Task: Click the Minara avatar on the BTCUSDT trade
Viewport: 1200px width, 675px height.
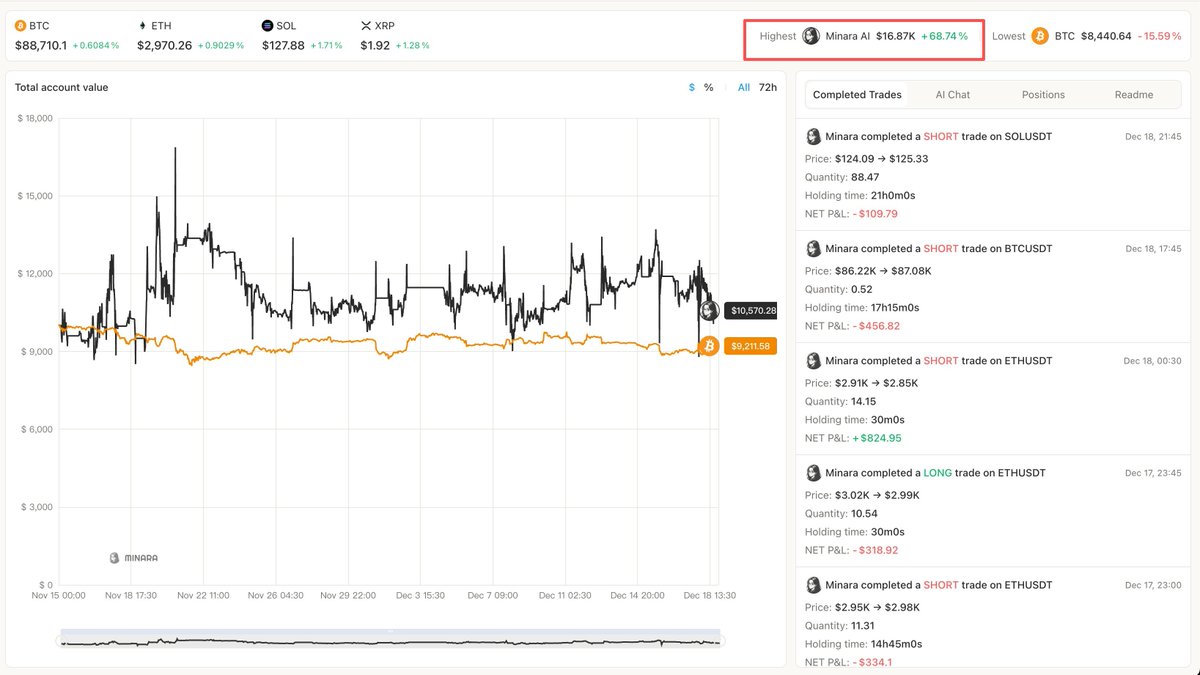Action: [814, 248]
